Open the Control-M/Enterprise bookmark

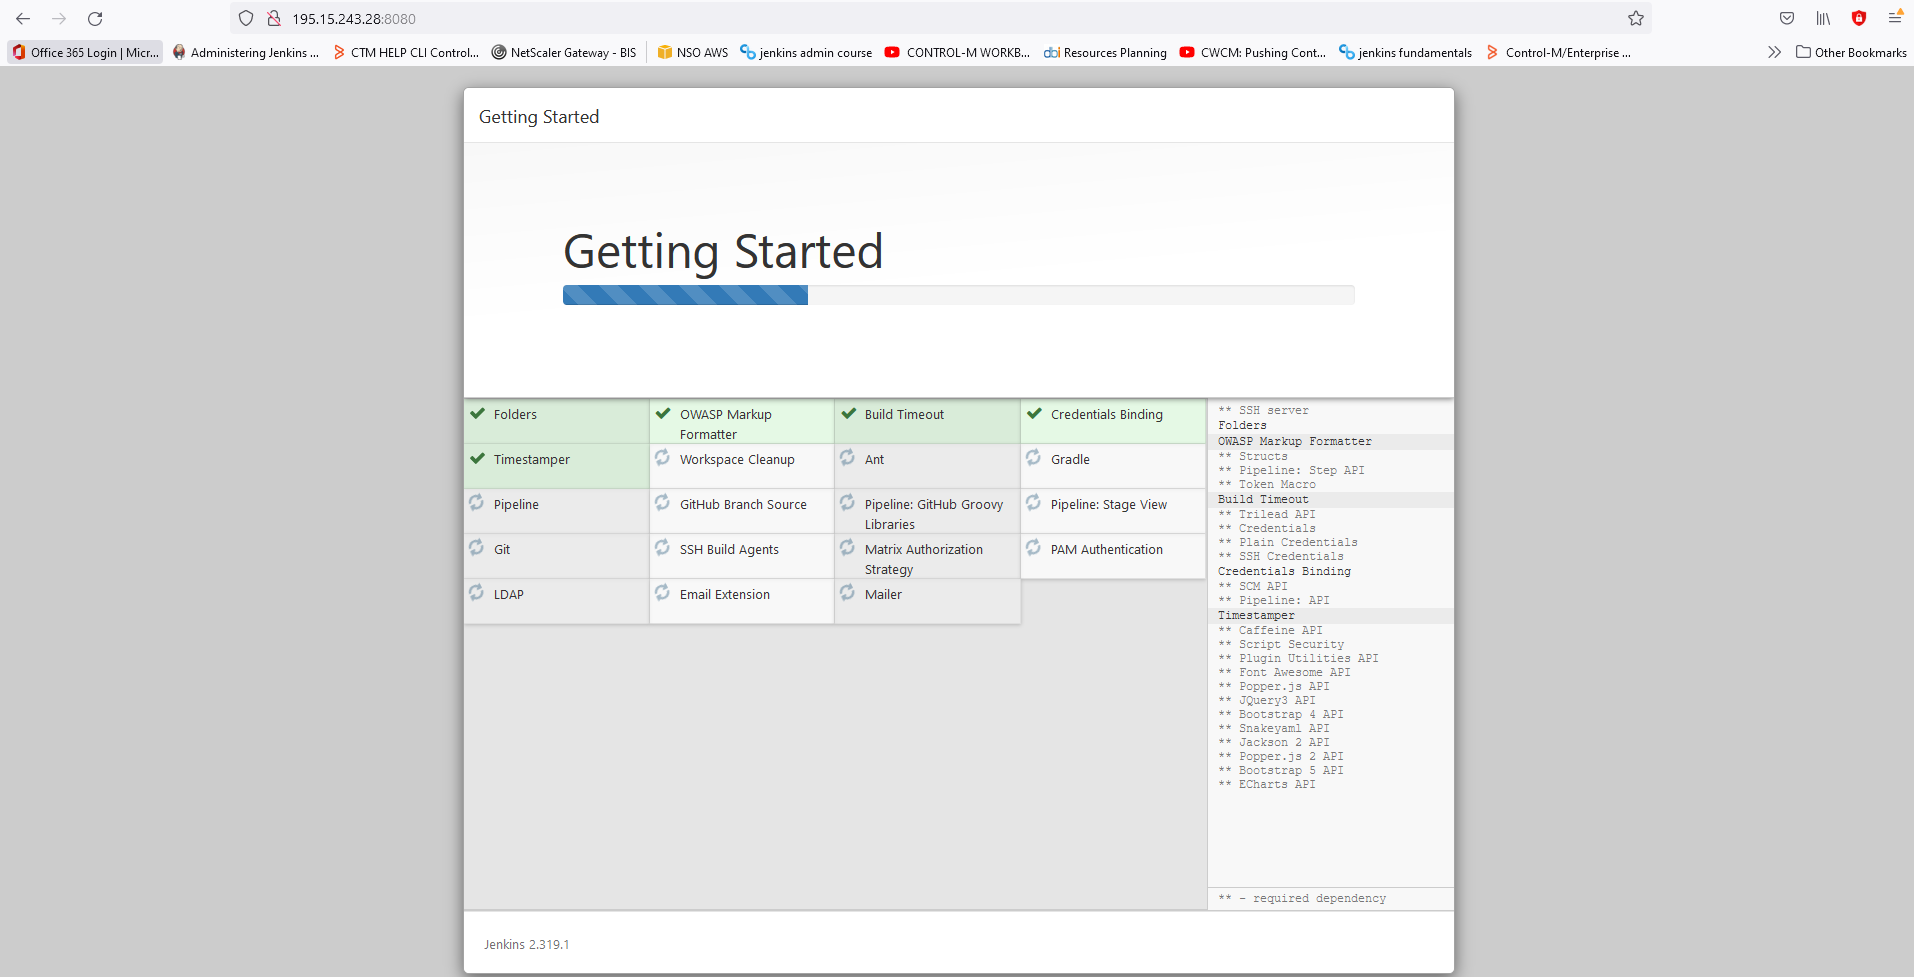pos(1559,52)
